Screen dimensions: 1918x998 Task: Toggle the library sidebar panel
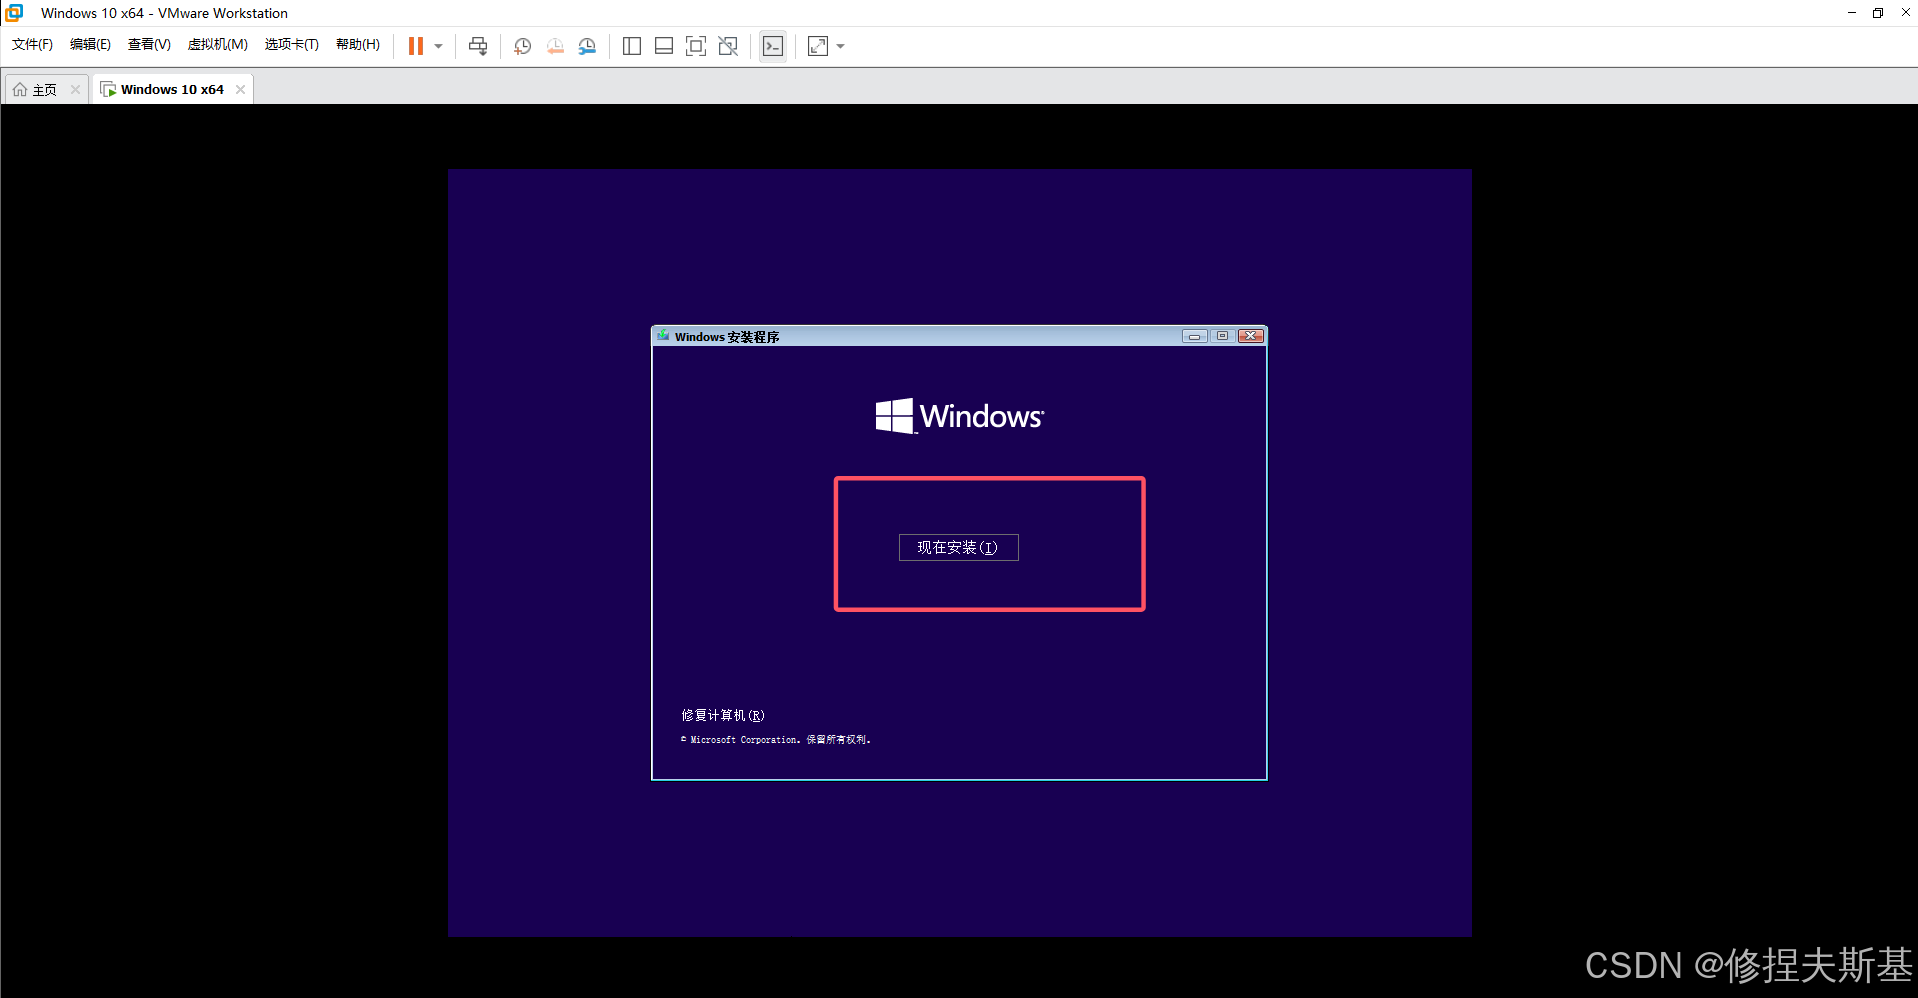[x=632, y=46]
